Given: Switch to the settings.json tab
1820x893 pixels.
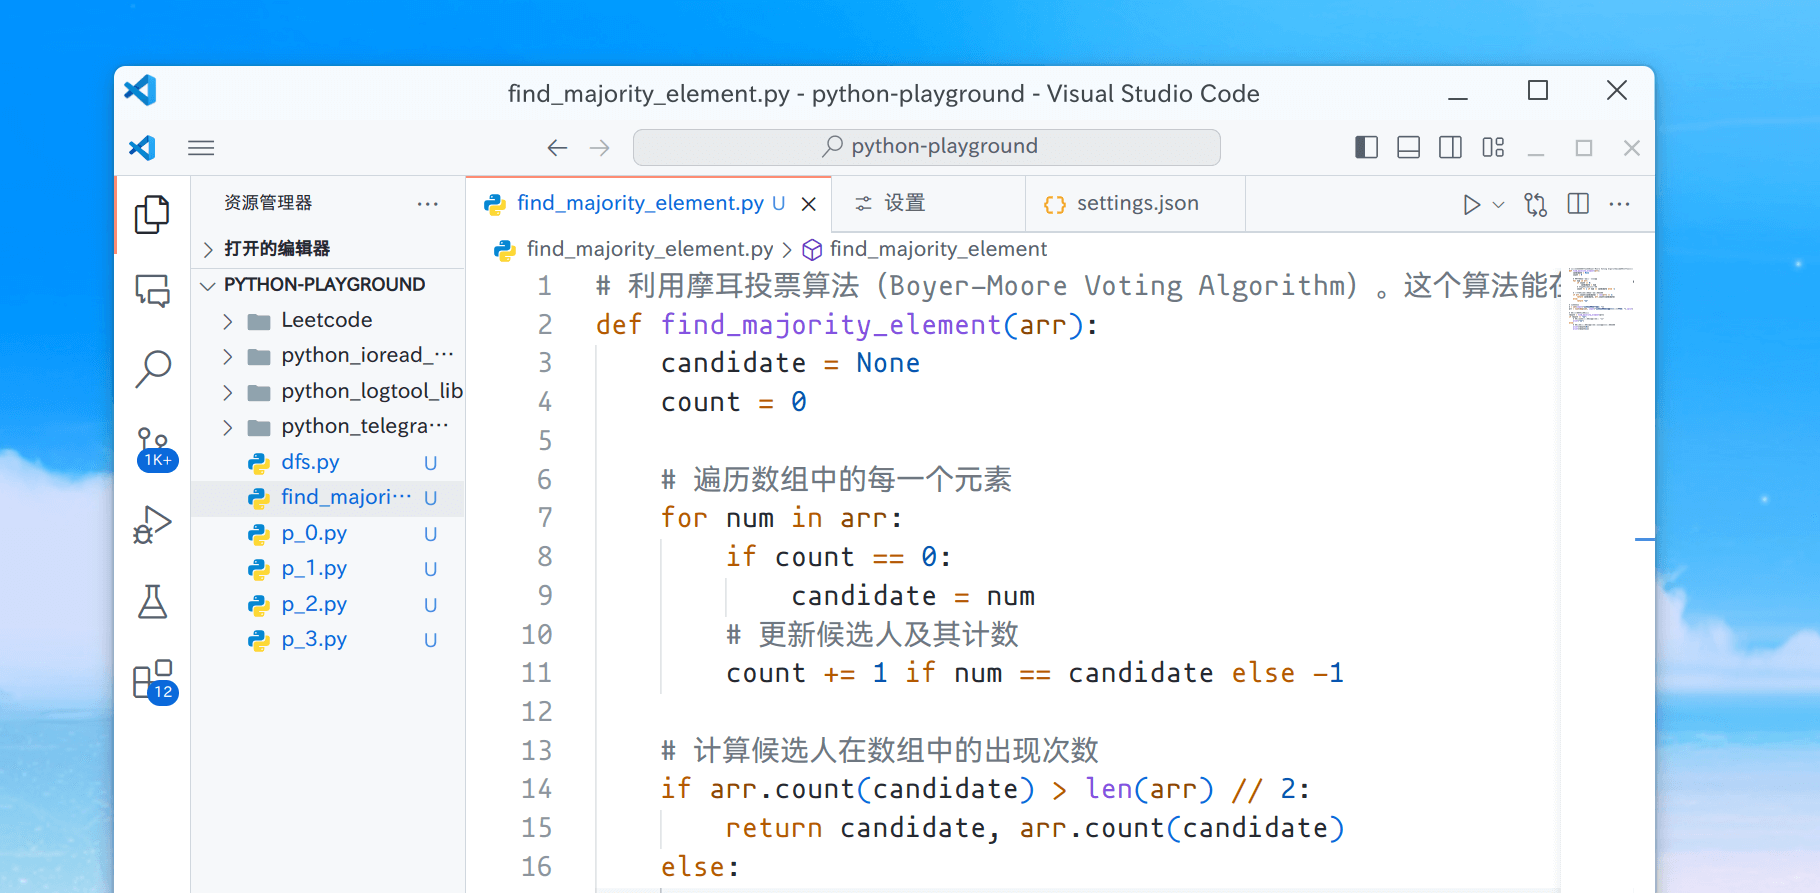Looking at the screenshot, I should click(x=1136, y=204).
